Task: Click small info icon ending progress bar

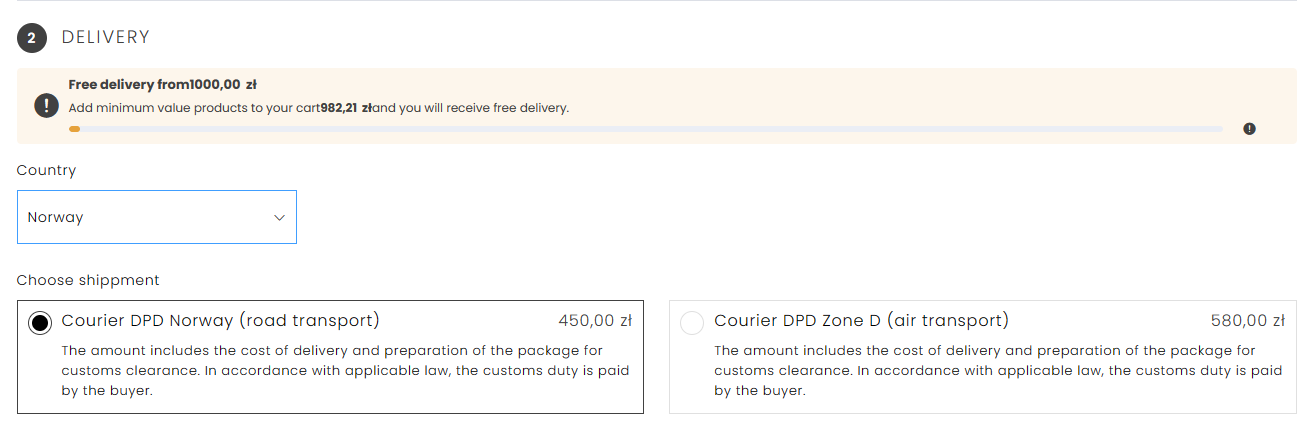Action: click(x=1249, y=129)
